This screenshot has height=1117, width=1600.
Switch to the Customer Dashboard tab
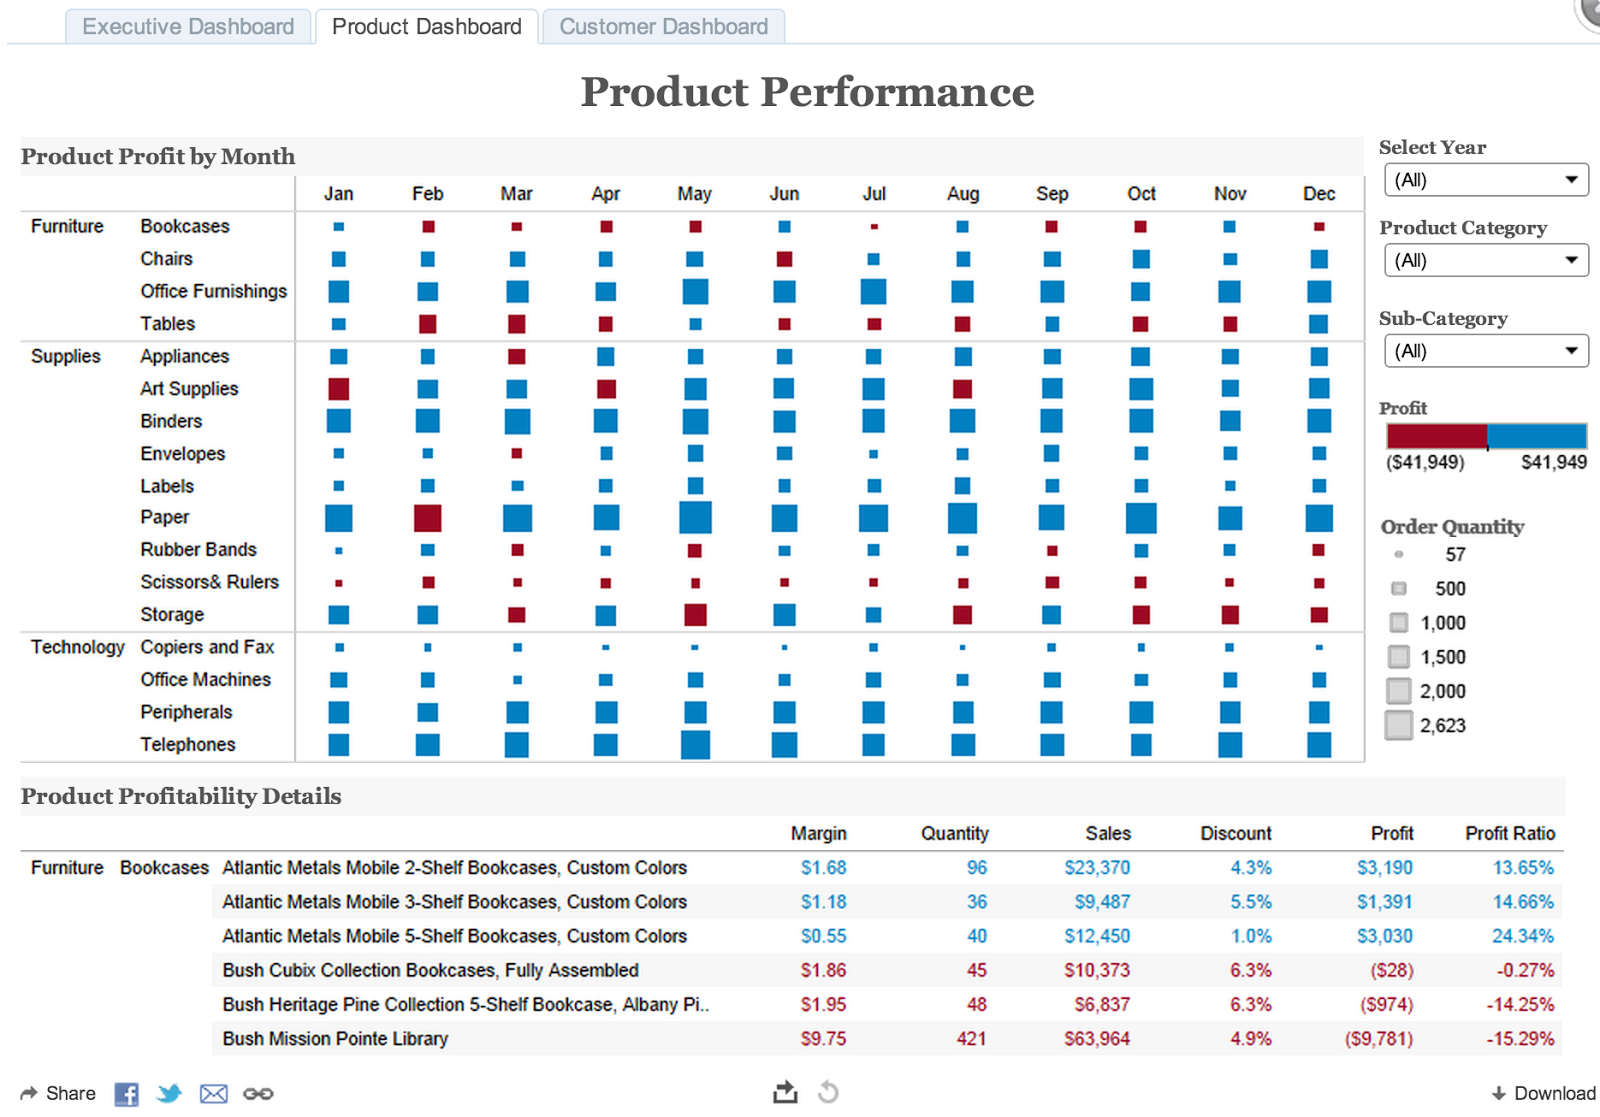[x=663, y=26]
